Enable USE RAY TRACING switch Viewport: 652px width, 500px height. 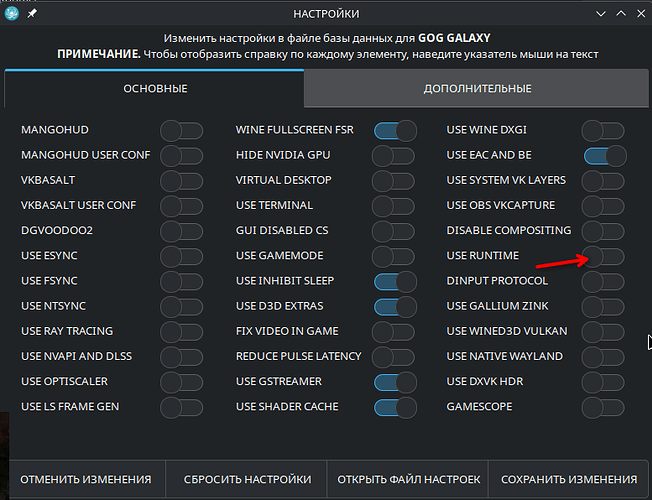(181, 331)
